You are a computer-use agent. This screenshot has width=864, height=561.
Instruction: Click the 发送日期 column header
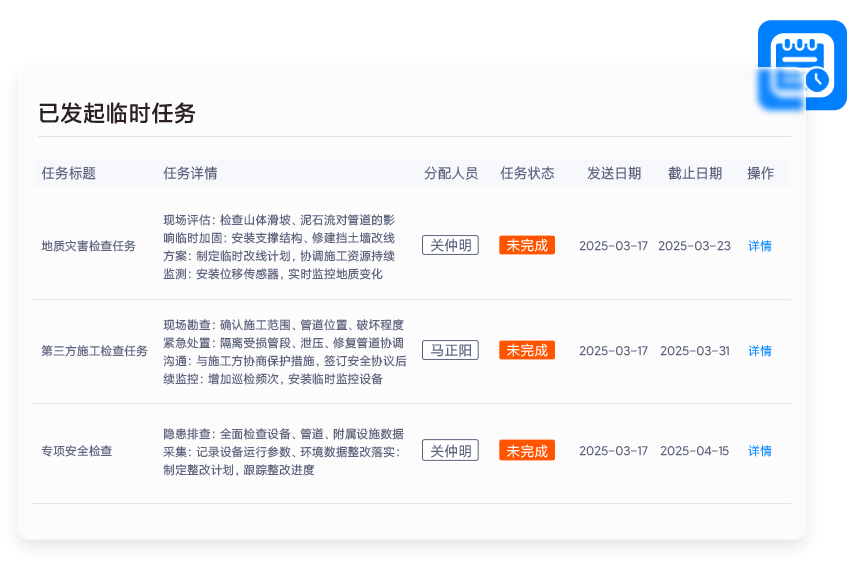pyautogui.click(x=614, y=173)
